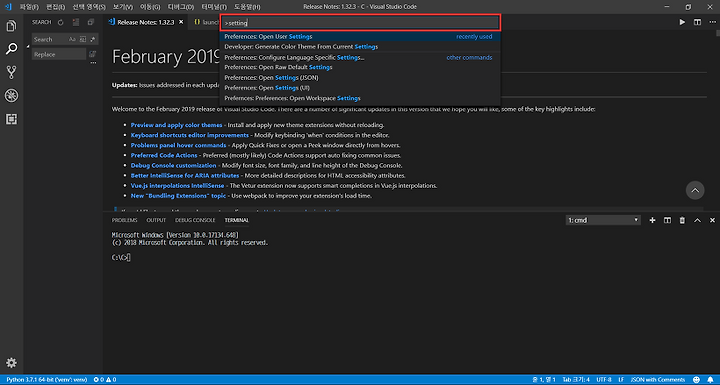720x385 pixels.
Task: Open the 이동(G) menu
Action: (150, 7)
